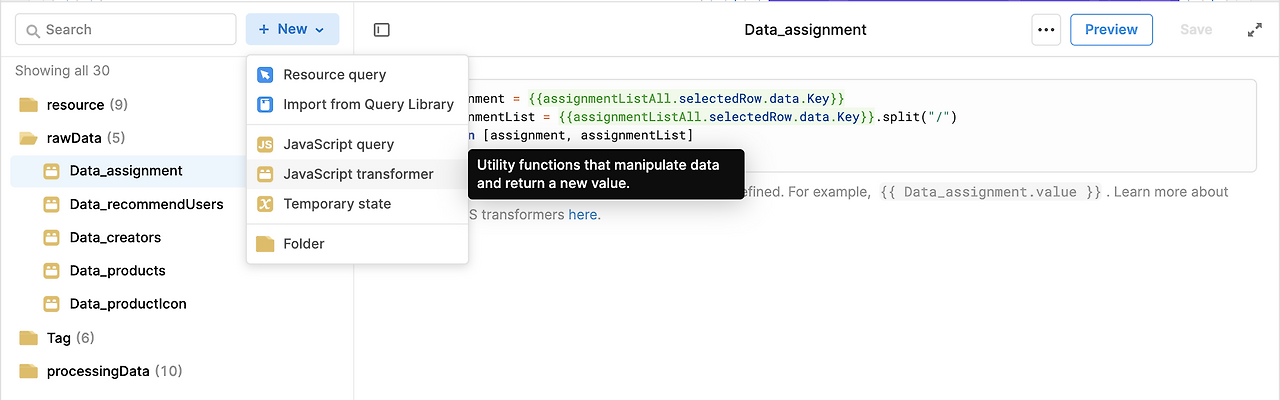This screenshot has height=400, width=1280.
Task: Choose JavaScript transformer from the menu
Action: (358, 174)
